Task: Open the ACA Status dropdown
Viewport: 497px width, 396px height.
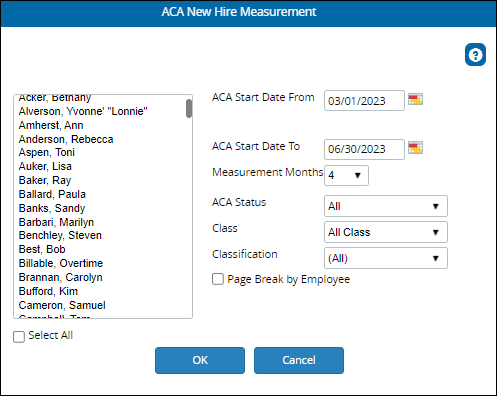Action: click(x=386, y=206)
